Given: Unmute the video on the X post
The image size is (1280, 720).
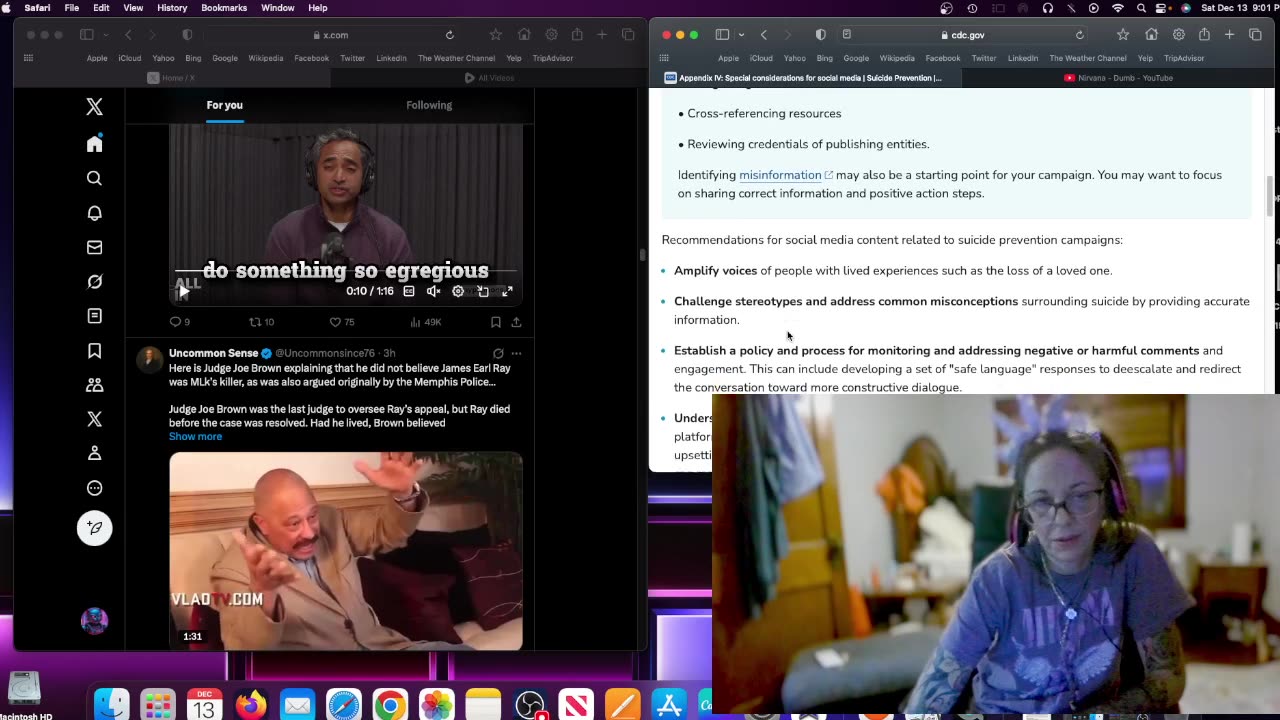Looking at the screenshot, I should [x=433, y=291].
